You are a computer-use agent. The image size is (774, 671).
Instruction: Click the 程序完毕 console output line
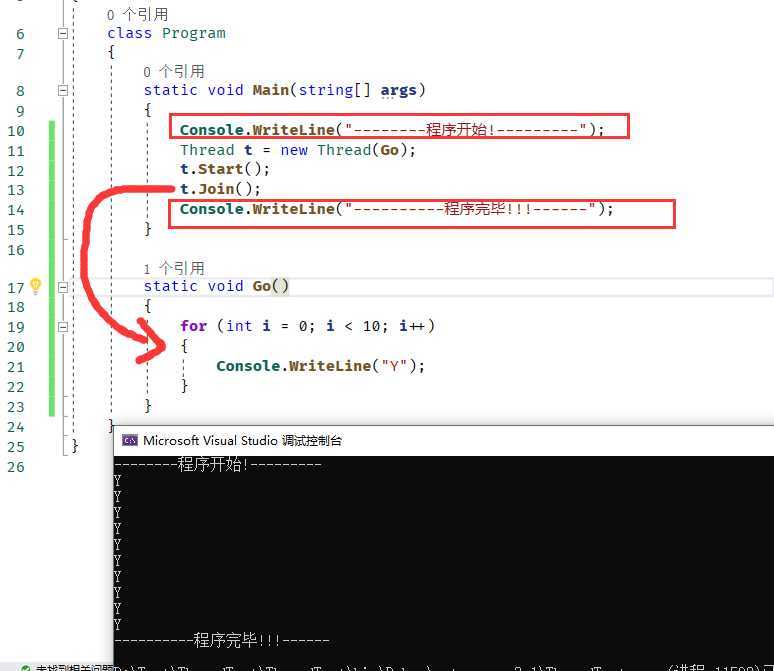pyautogui.click(x=222, y=640)
